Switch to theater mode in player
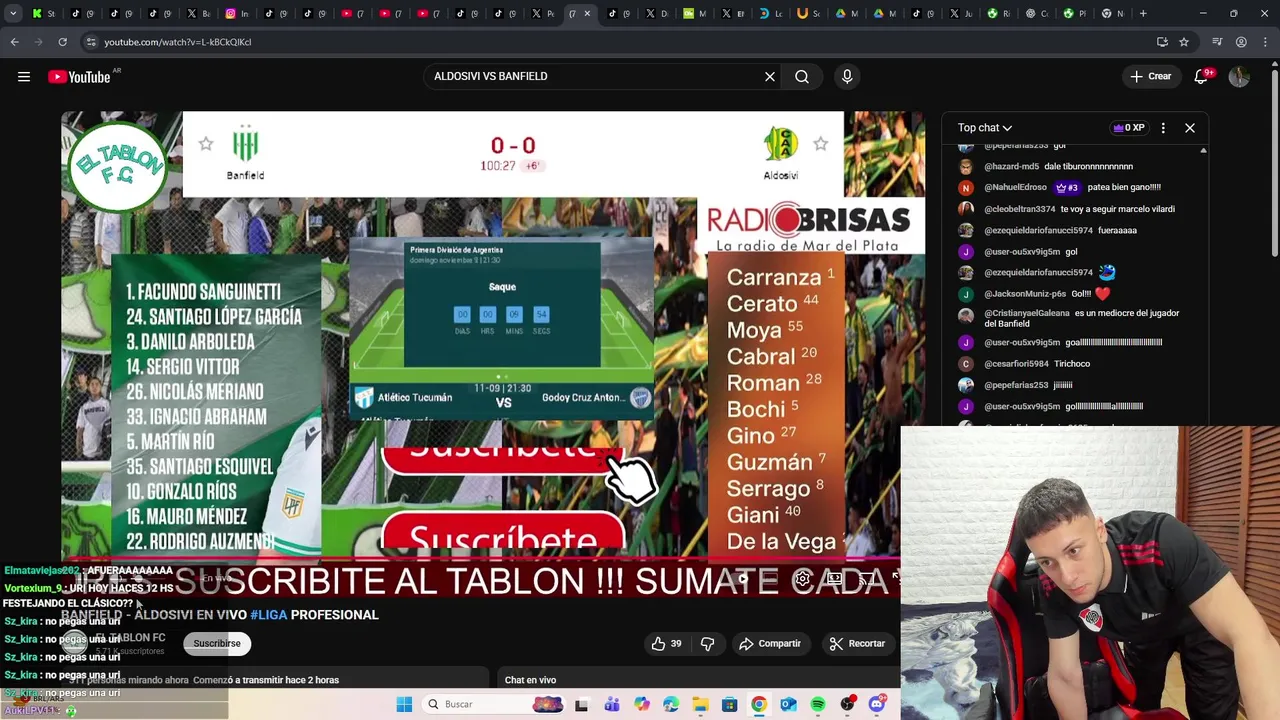Screen dimensions: 1280x720 click(x=835, y=579)
